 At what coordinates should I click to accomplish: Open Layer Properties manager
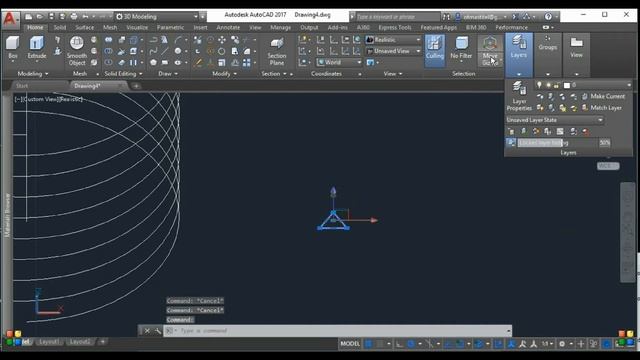[x=519, y=96]
